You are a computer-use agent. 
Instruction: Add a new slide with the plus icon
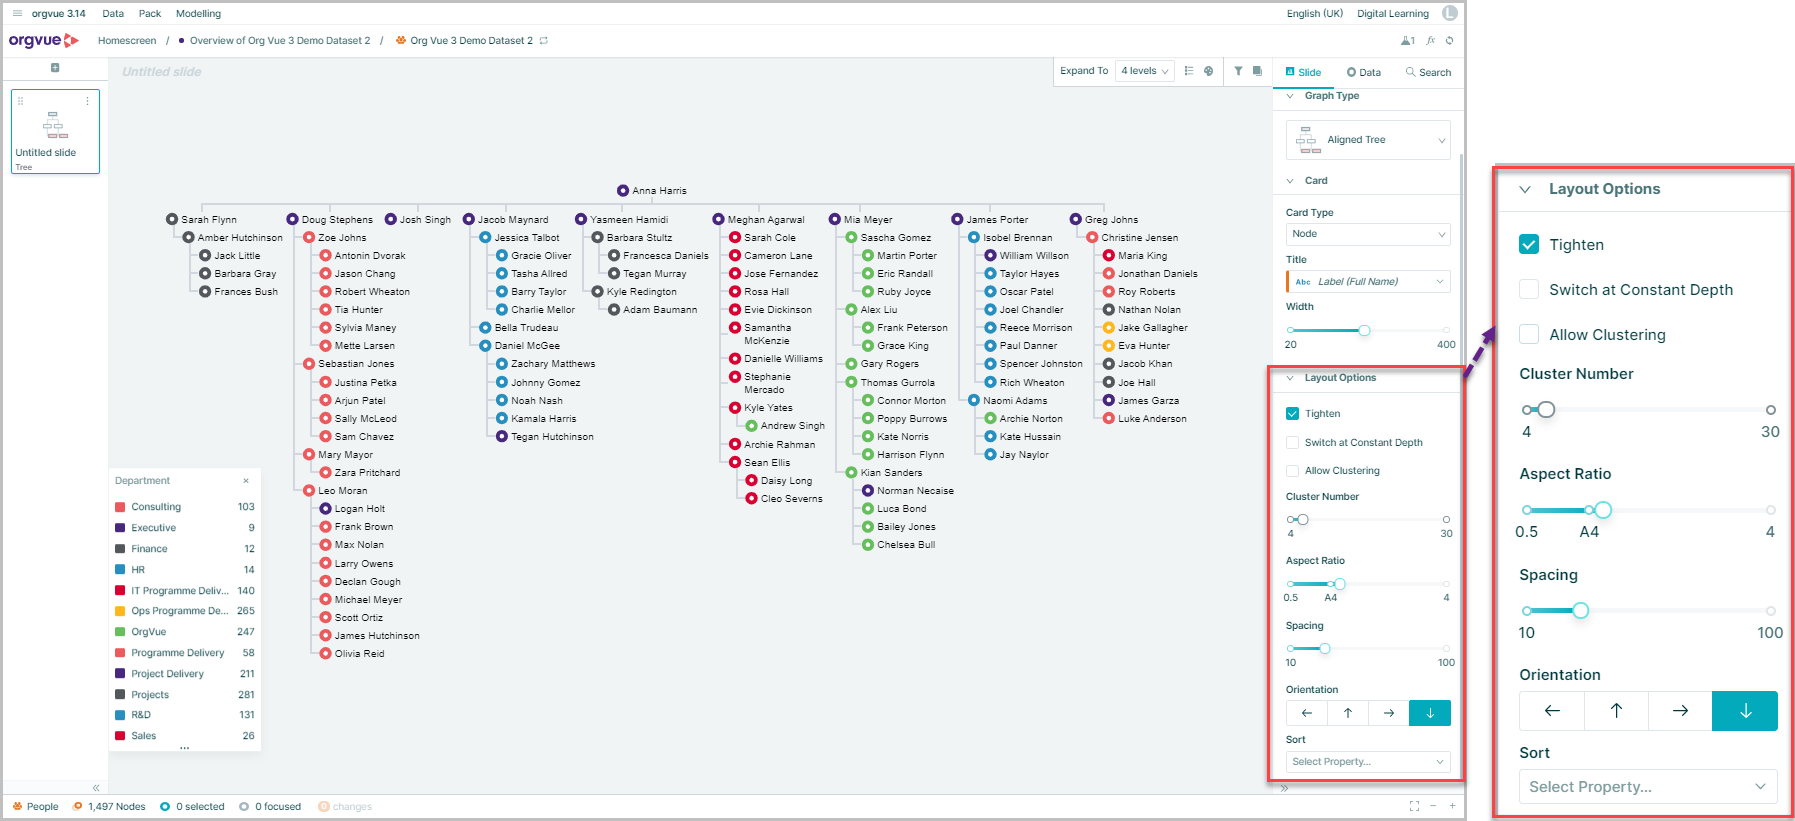(55, 68)
